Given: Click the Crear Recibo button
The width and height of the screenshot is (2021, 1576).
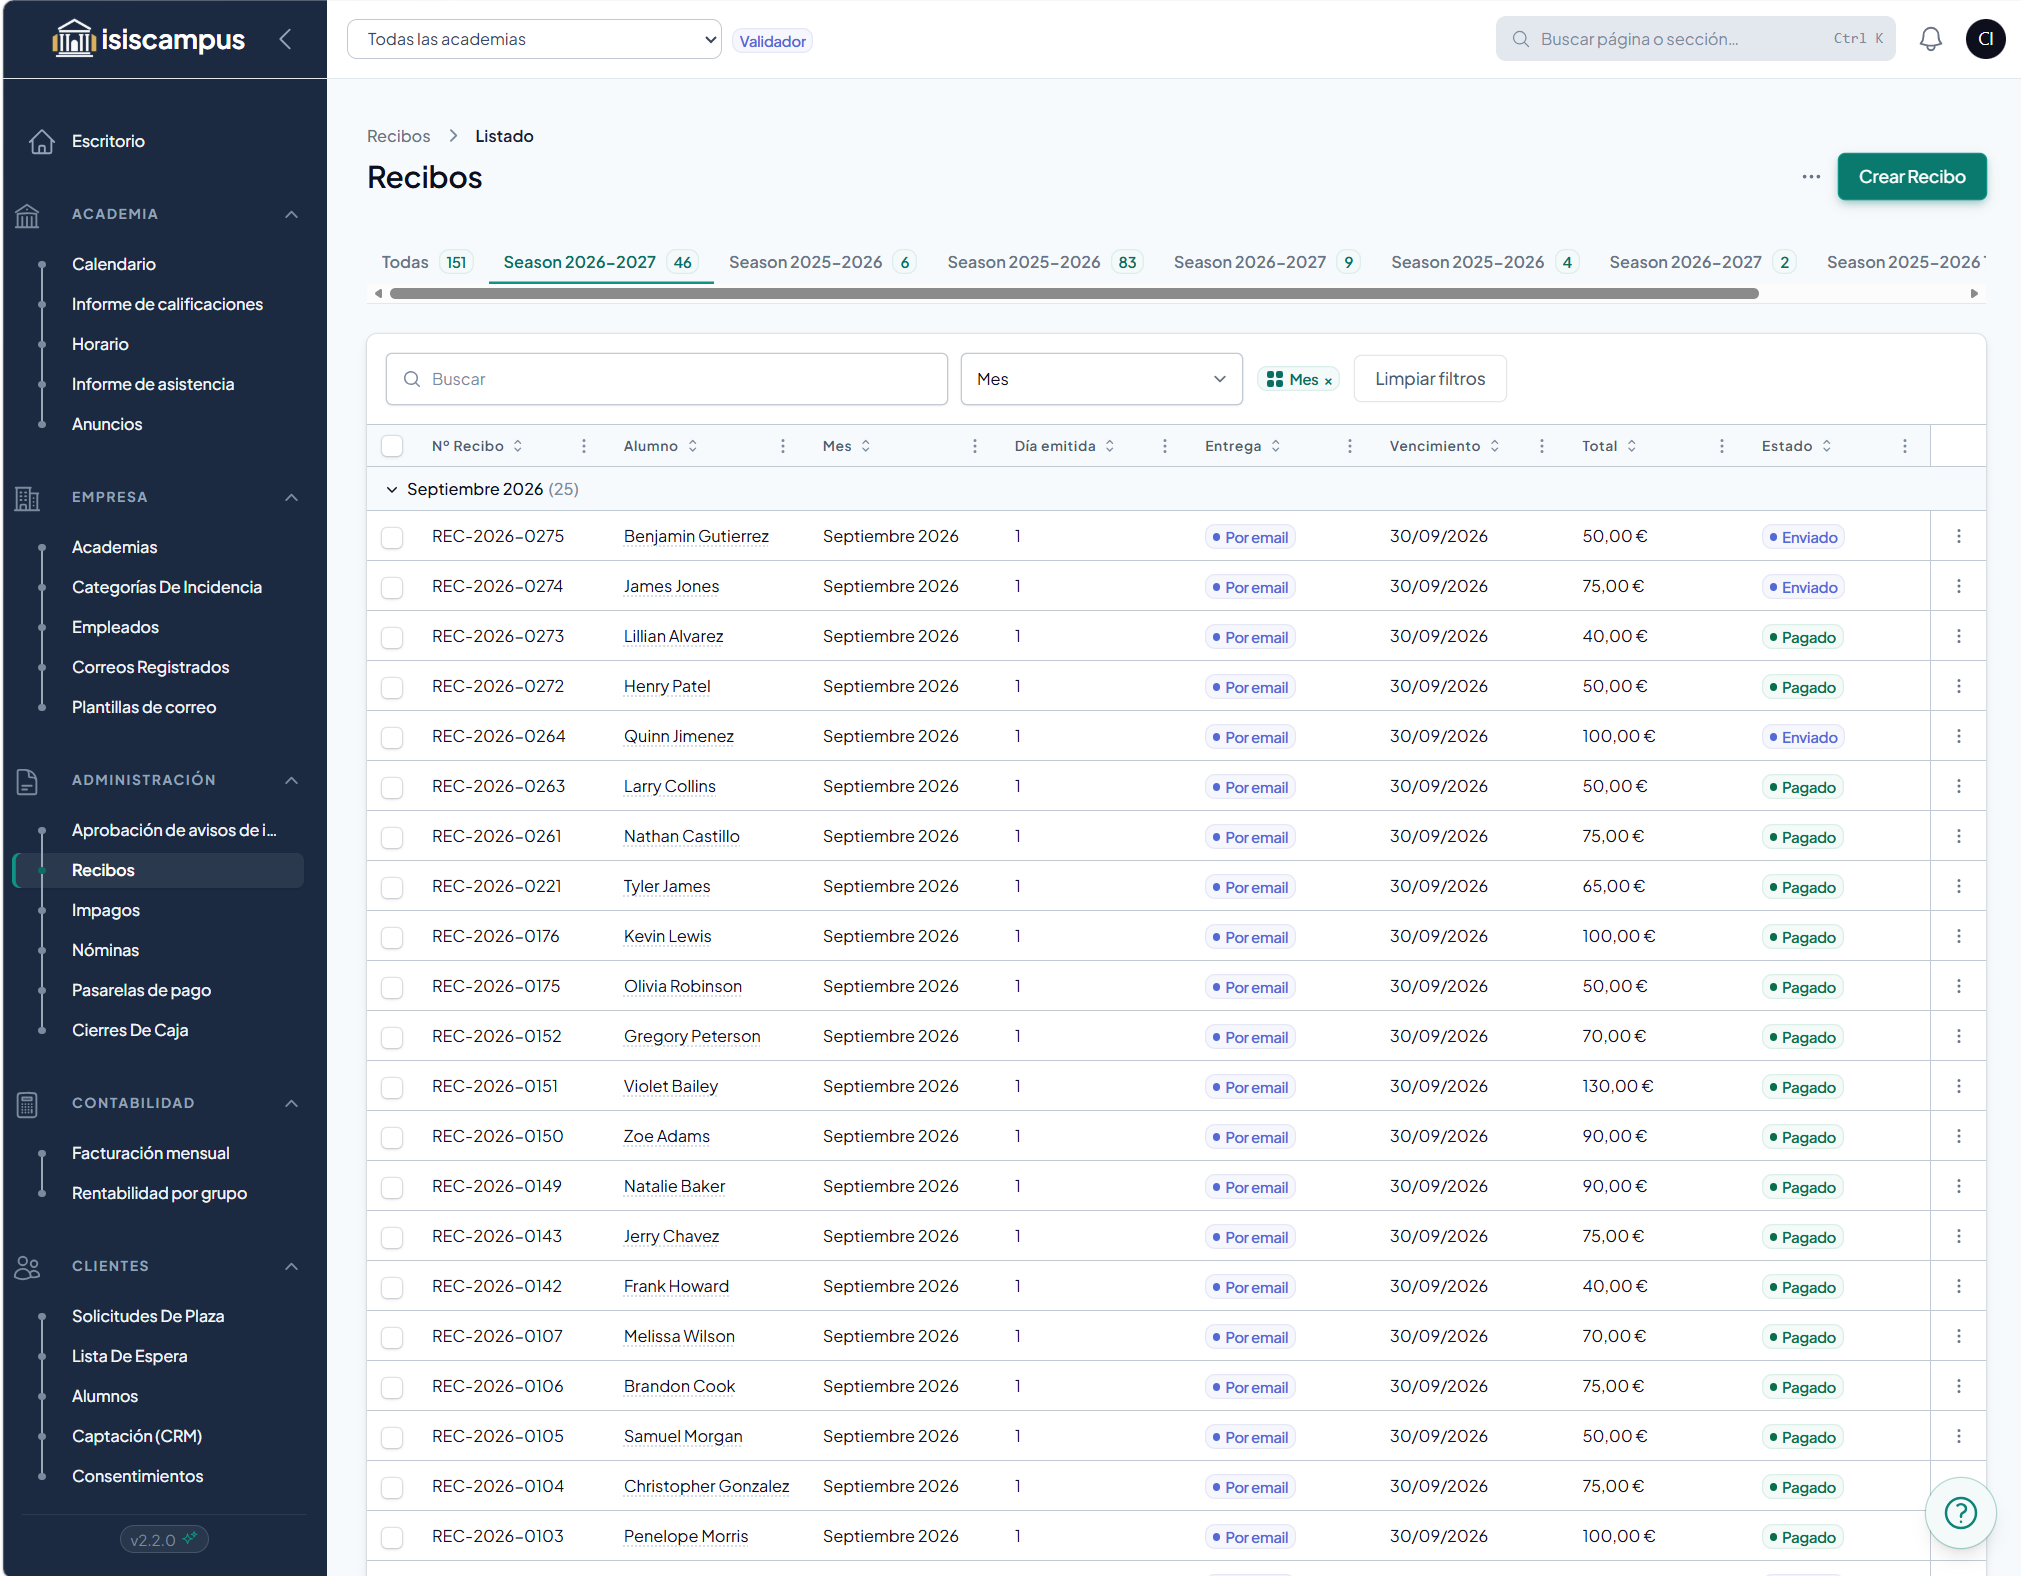Looking at the screenshot, I should 1911,177.
